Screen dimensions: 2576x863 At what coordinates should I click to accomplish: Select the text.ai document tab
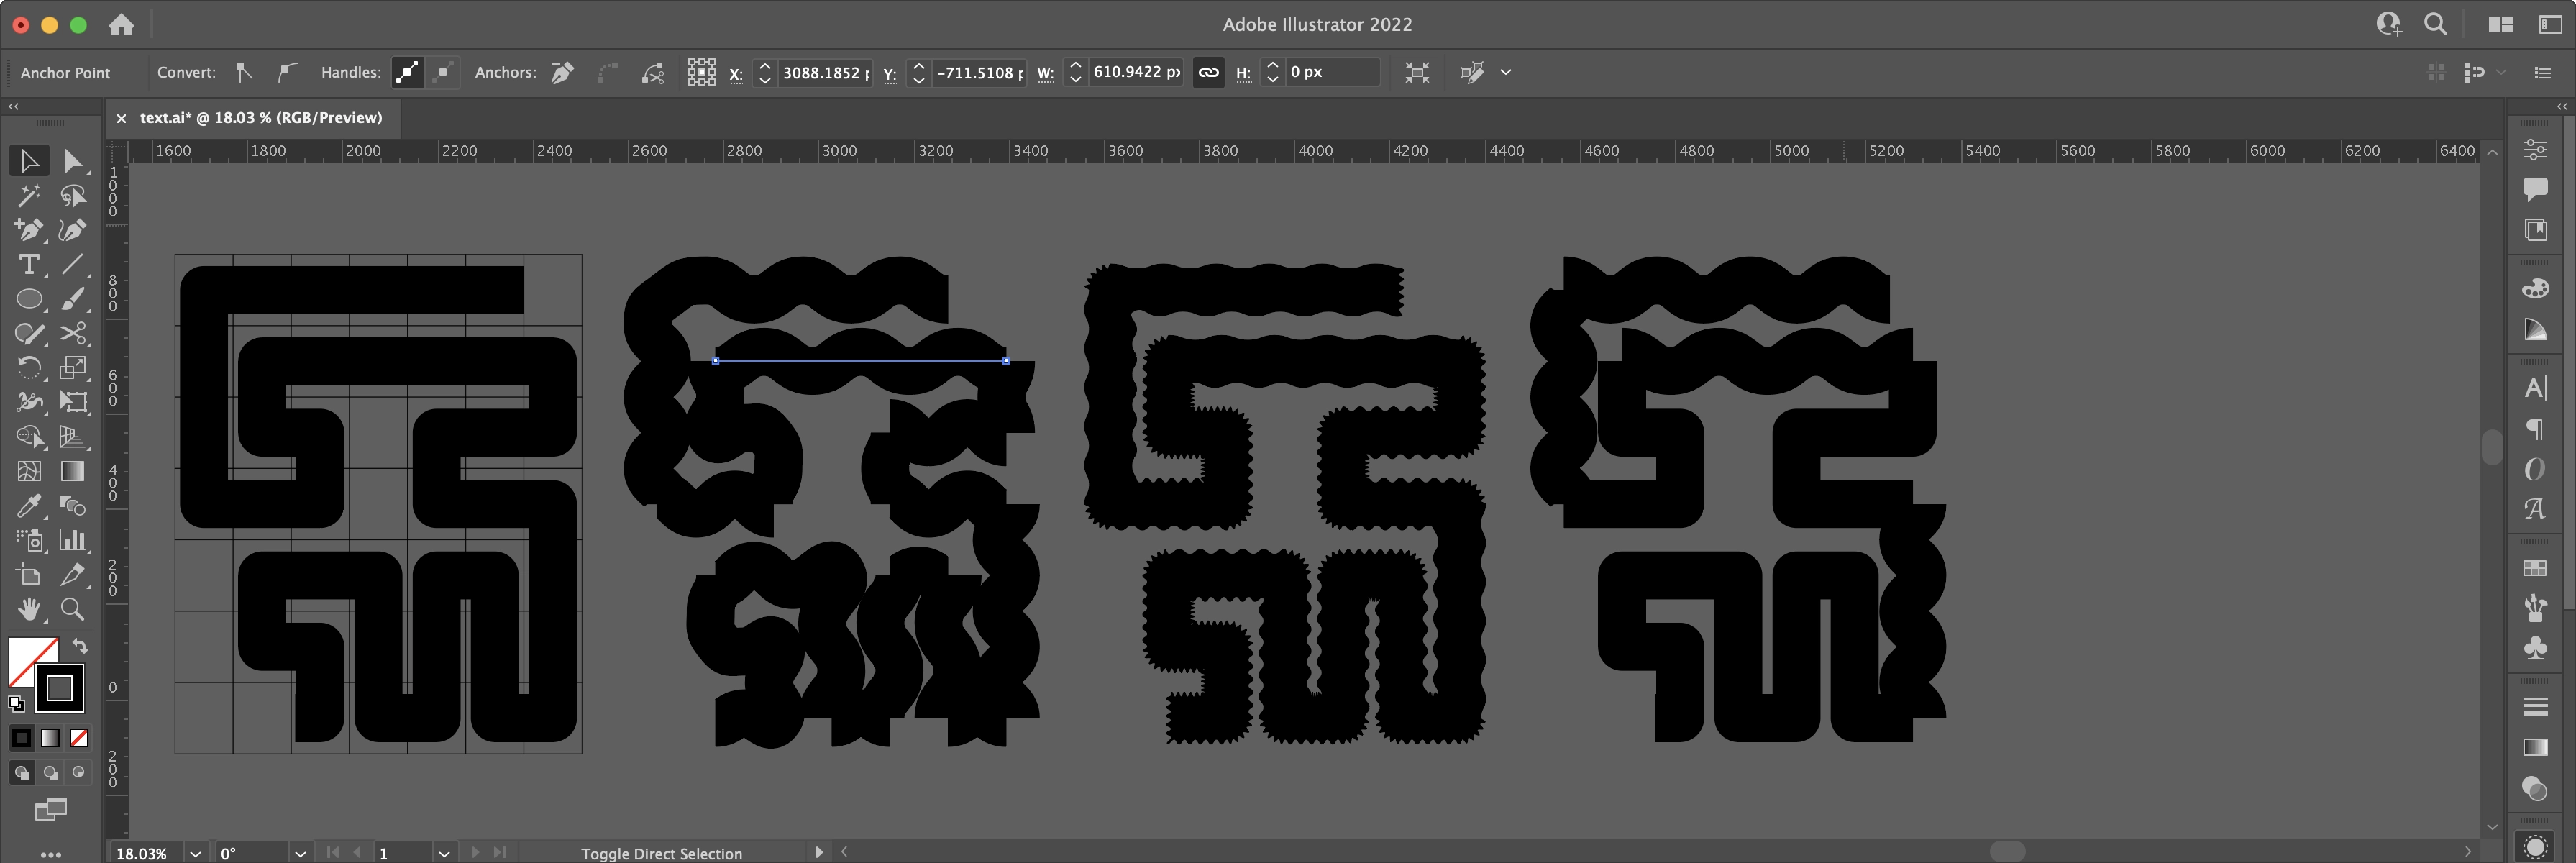click(261, 117)
